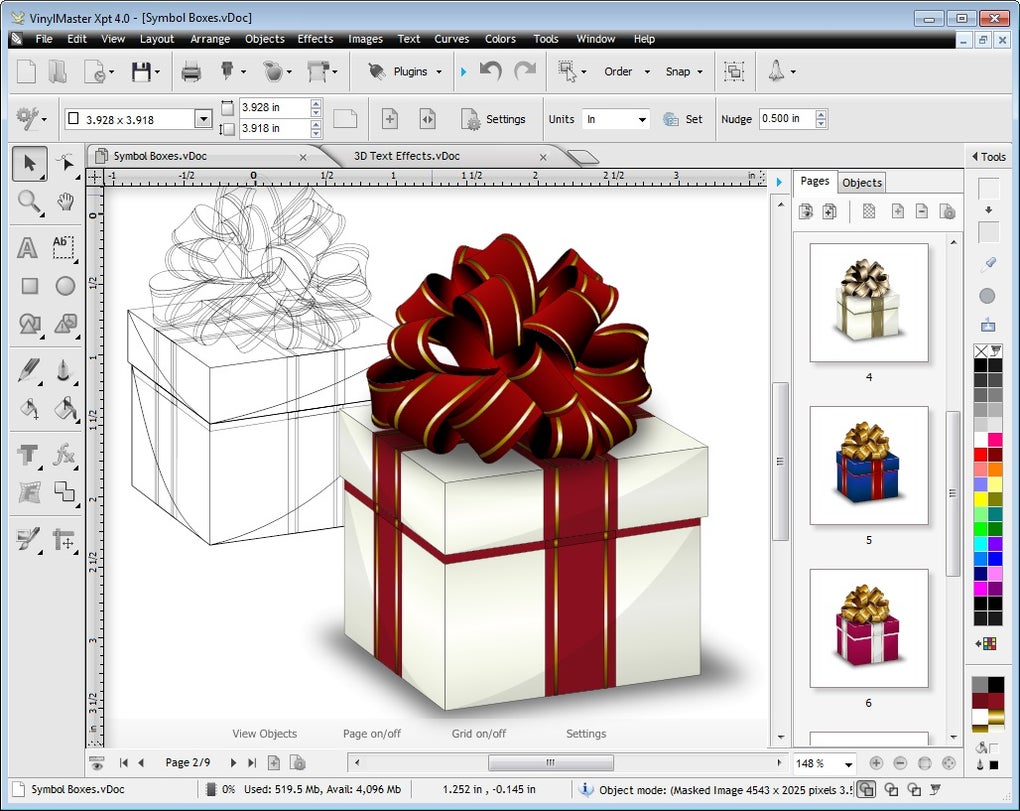
Task: Increase the page width 3.928 in stepper
Action: point(315,103)
